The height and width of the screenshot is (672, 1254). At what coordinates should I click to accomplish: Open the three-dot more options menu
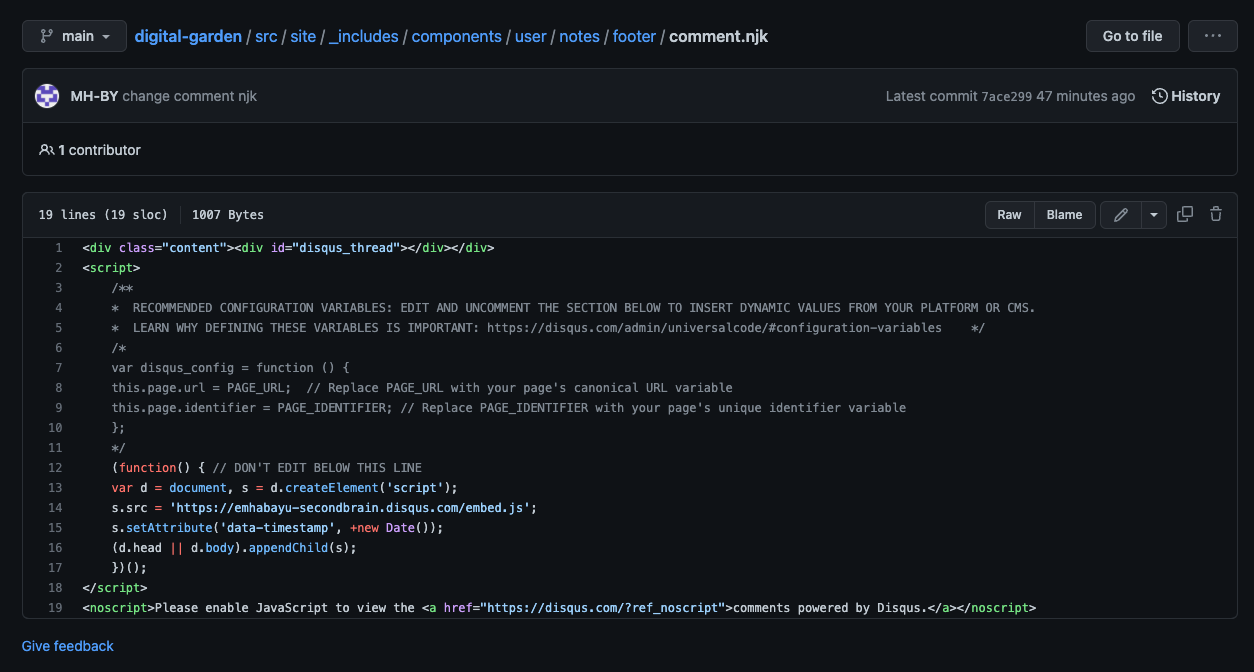pos(1213,36)
